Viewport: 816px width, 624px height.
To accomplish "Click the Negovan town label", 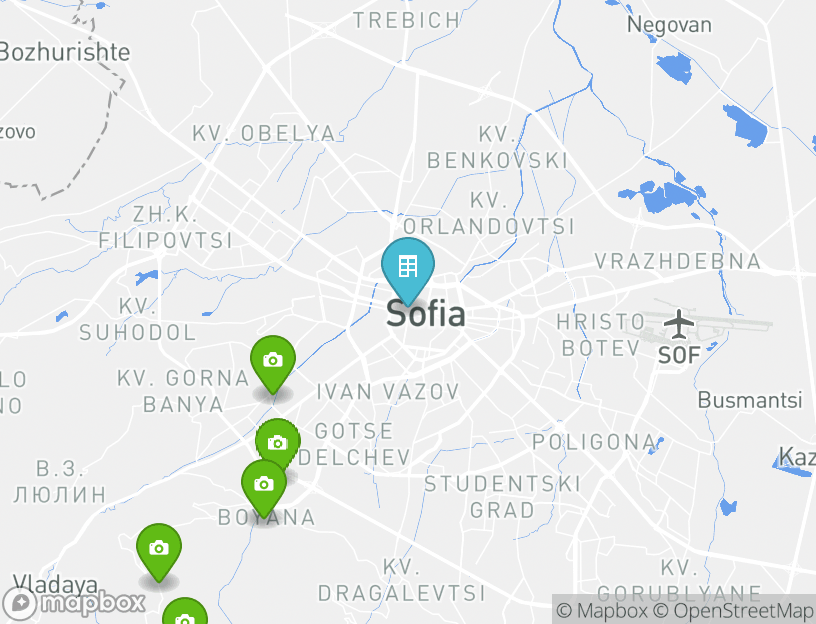I will coord(669,24).
